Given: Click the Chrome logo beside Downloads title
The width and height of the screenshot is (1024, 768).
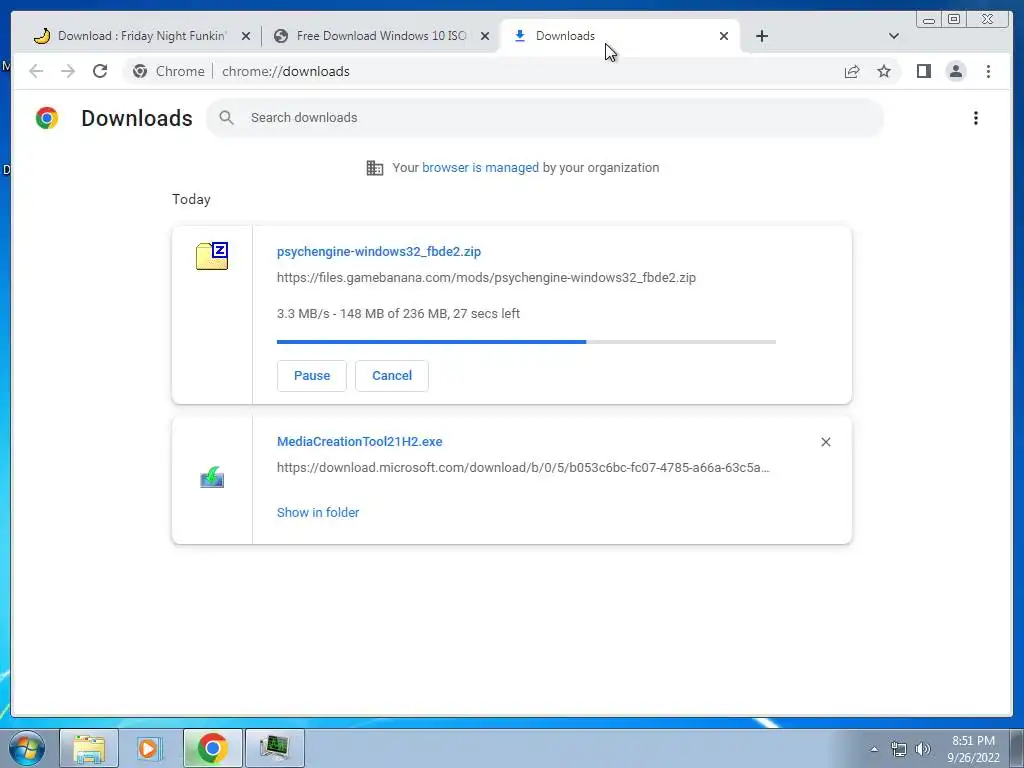Looking at the screenshot, I should (x=47, y=118).
